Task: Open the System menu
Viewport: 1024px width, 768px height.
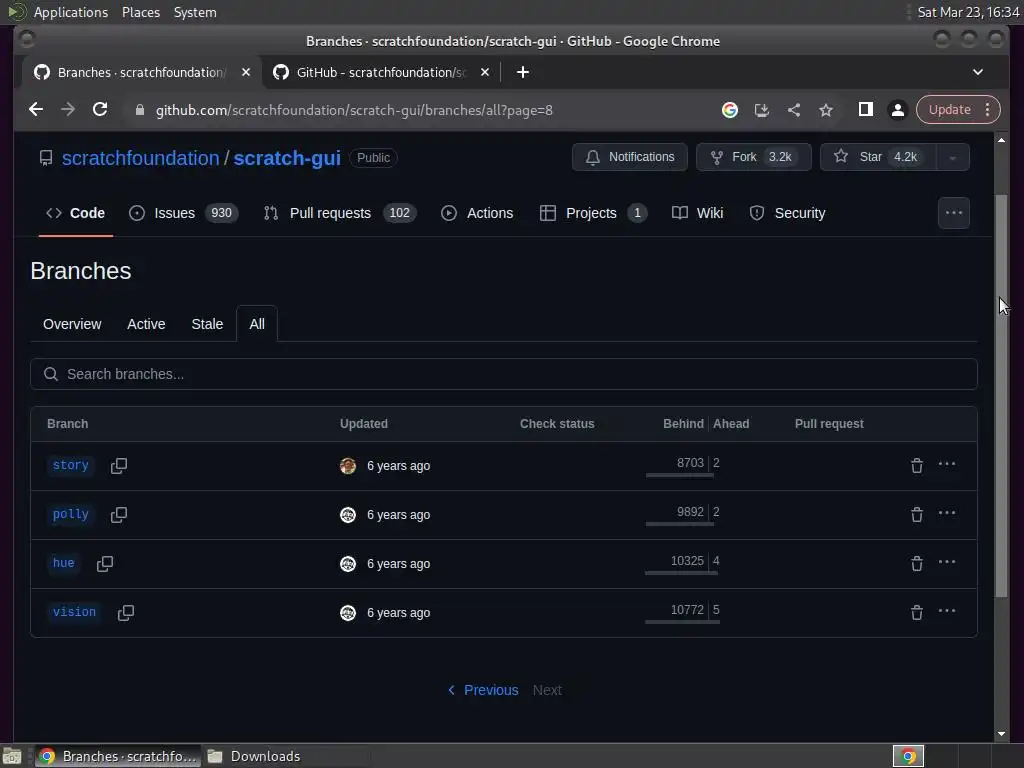Action: pos(195,12)
